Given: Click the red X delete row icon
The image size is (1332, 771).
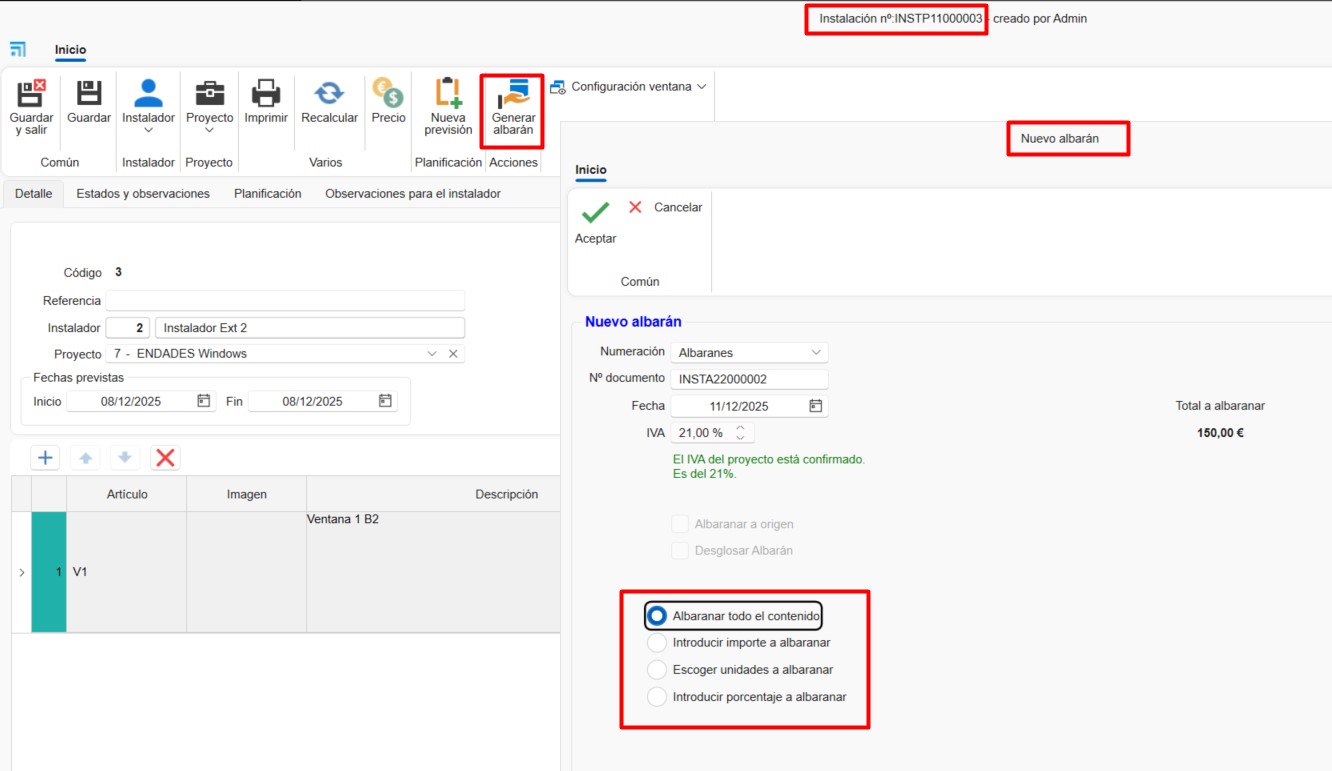Looking at the screenshot, I should [165, 458].
